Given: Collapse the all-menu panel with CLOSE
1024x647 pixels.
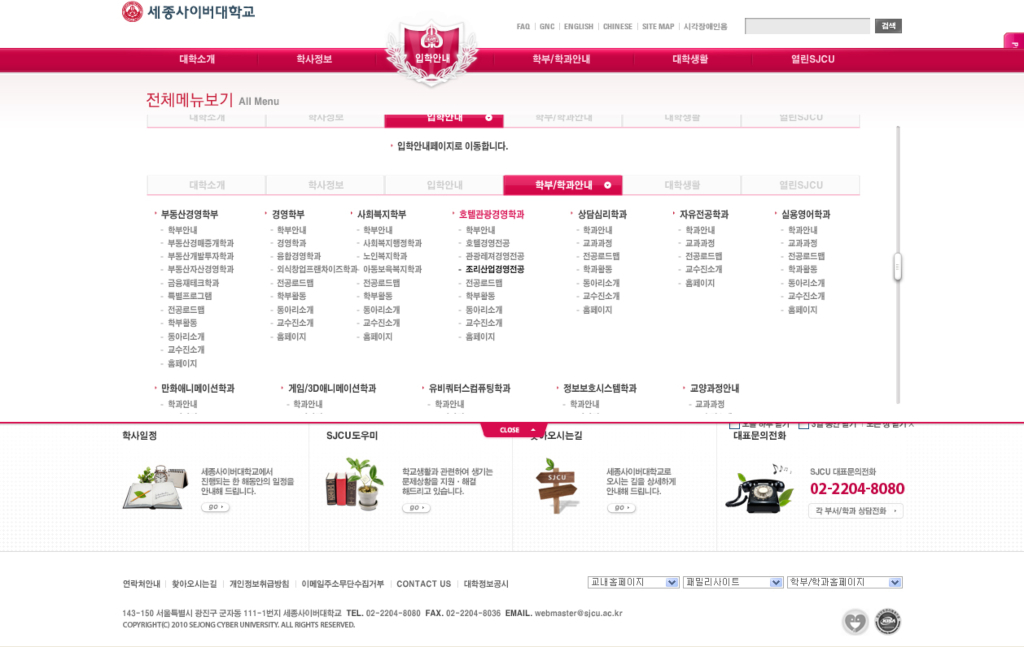Looking at the screenshot, I should (x=514, y=430).
